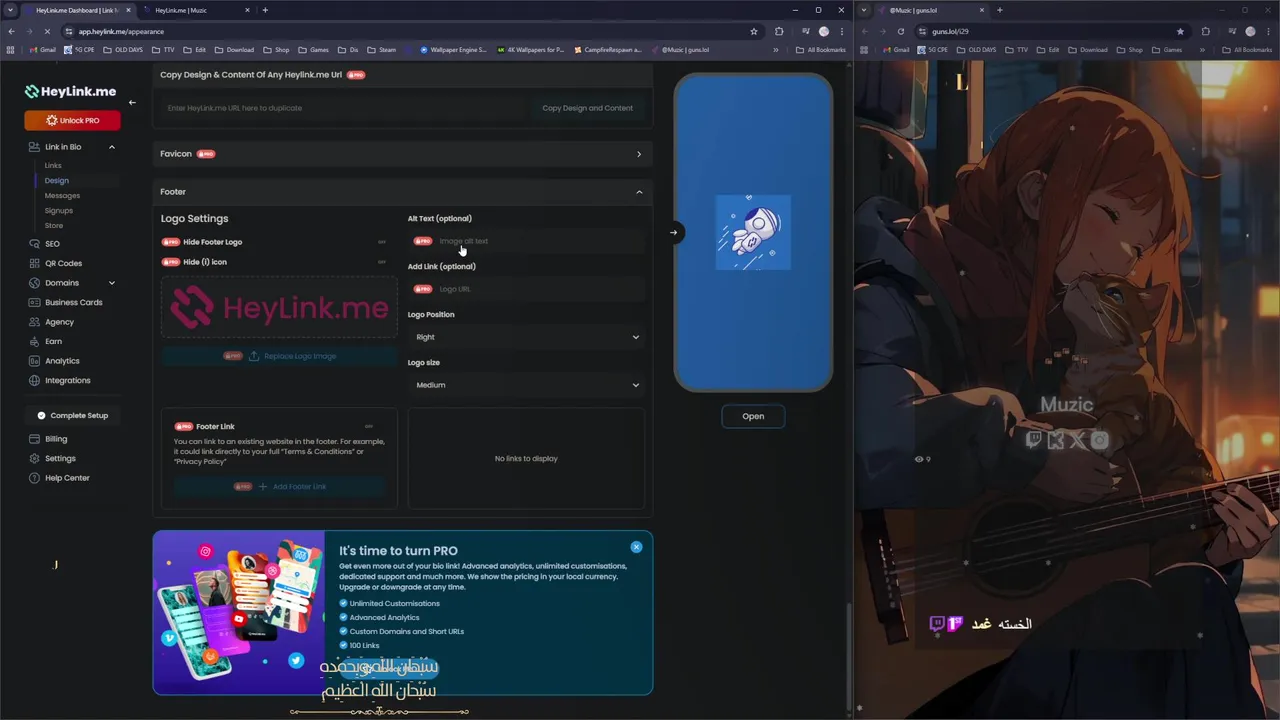
Task: Open the Analytics sidebar icon
Action: (35, 361)
